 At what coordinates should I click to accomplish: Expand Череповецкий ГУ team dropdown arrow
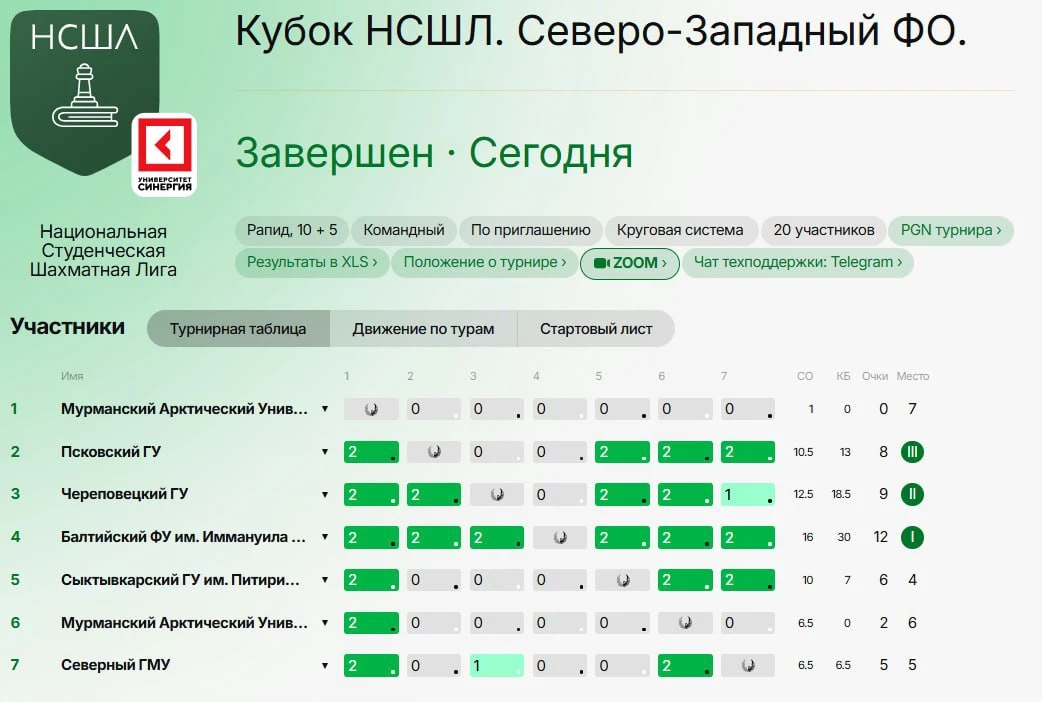[x=325, y=495]
